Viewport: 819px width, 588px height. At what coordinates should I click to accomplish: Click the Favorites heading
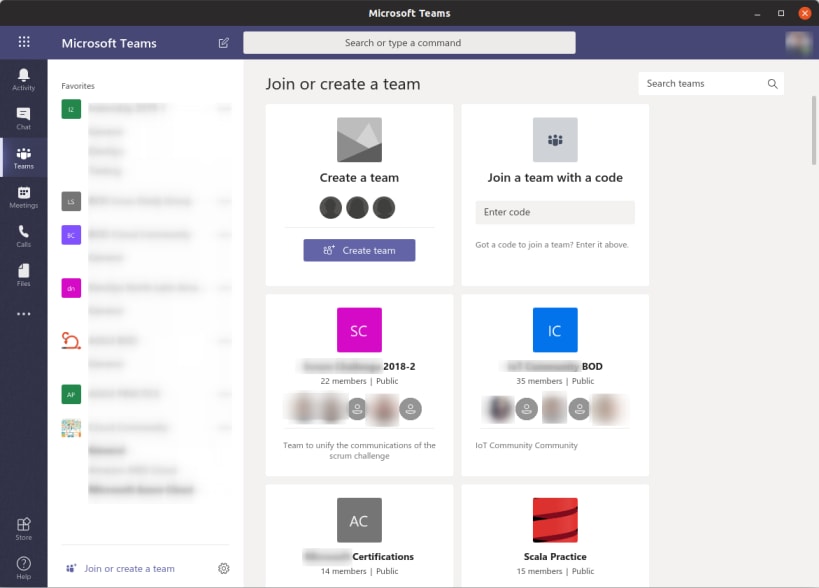tap(78, 86)
